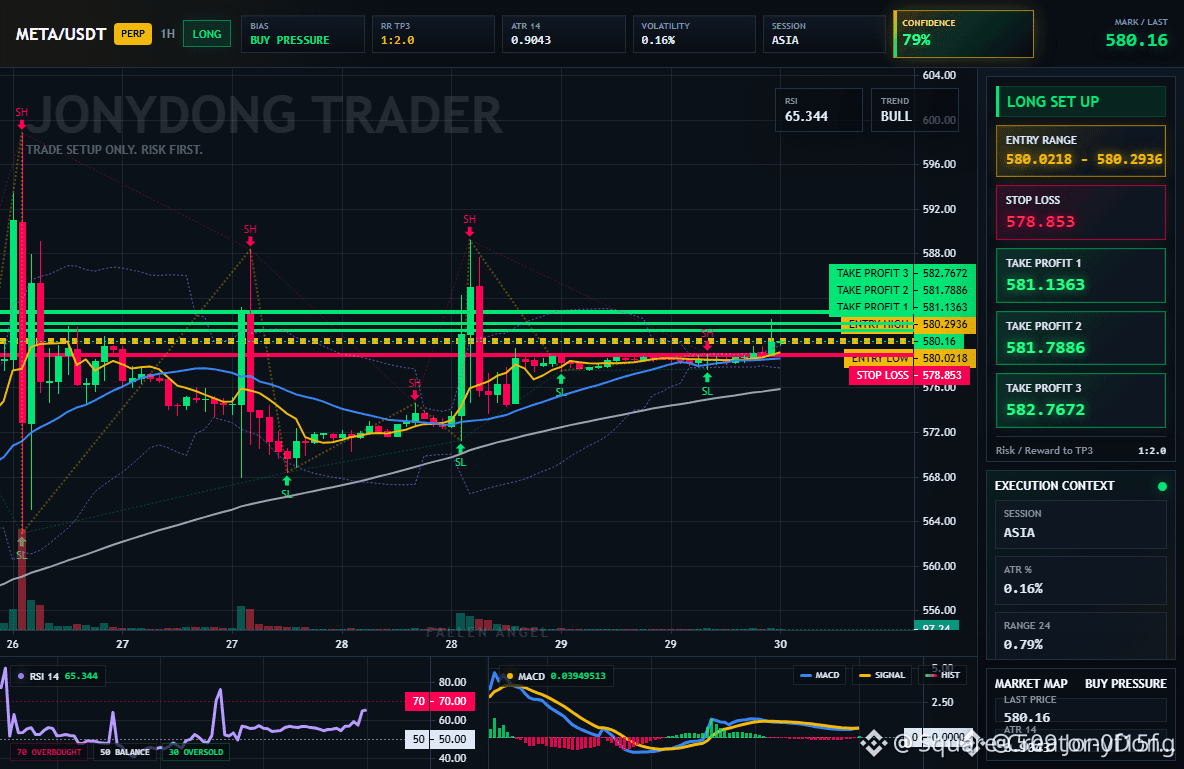Click the MARKET MAP heading

[x=1031, y=684]
